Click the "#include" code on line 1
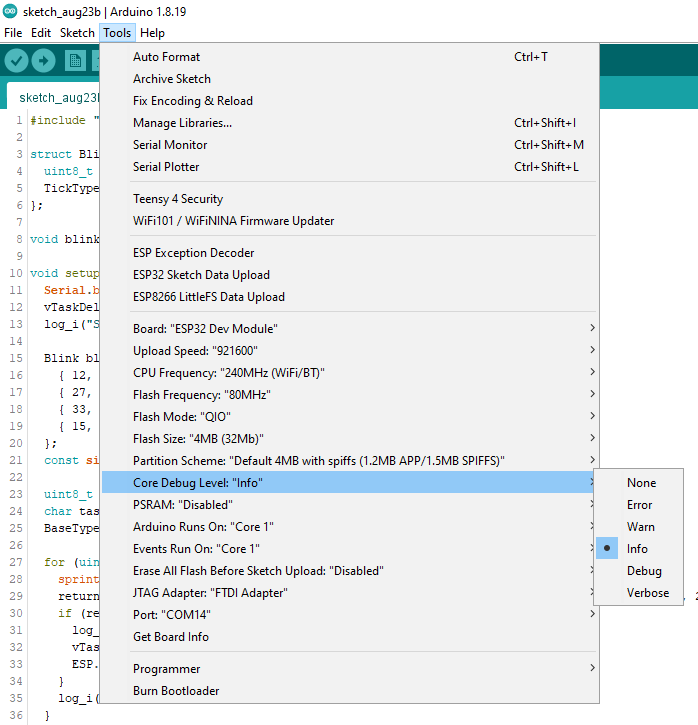 pos(58,120)
